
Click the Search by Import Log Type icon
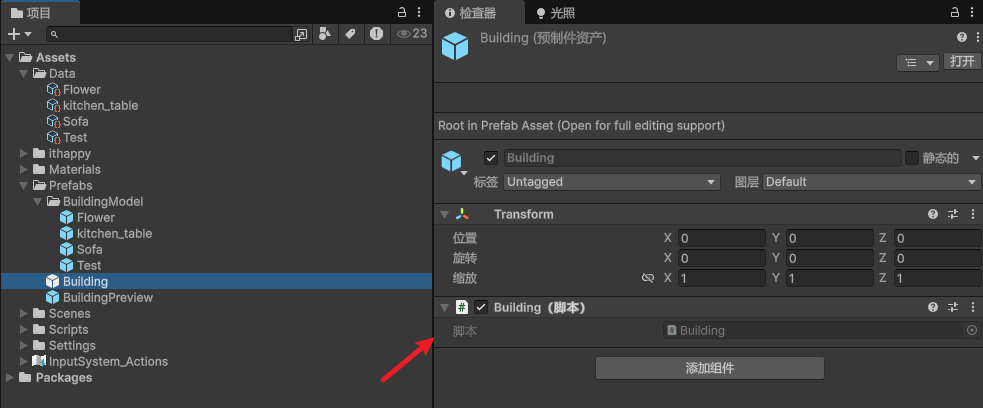pyautogui.click(x=376, y=34)
